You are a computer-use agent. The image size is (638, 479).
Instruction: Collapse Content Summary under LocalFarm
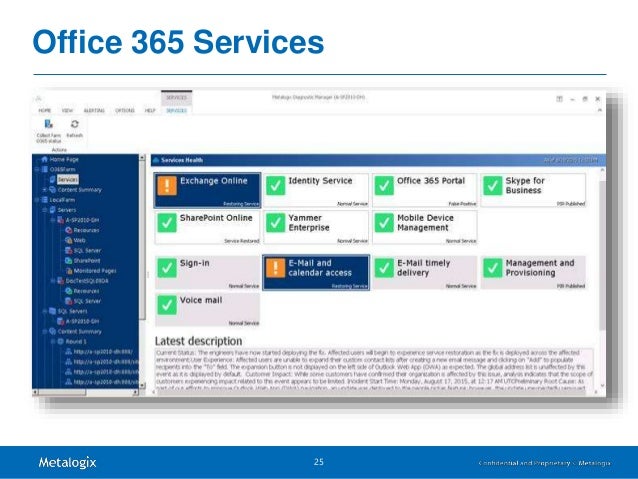pos(45,331)
